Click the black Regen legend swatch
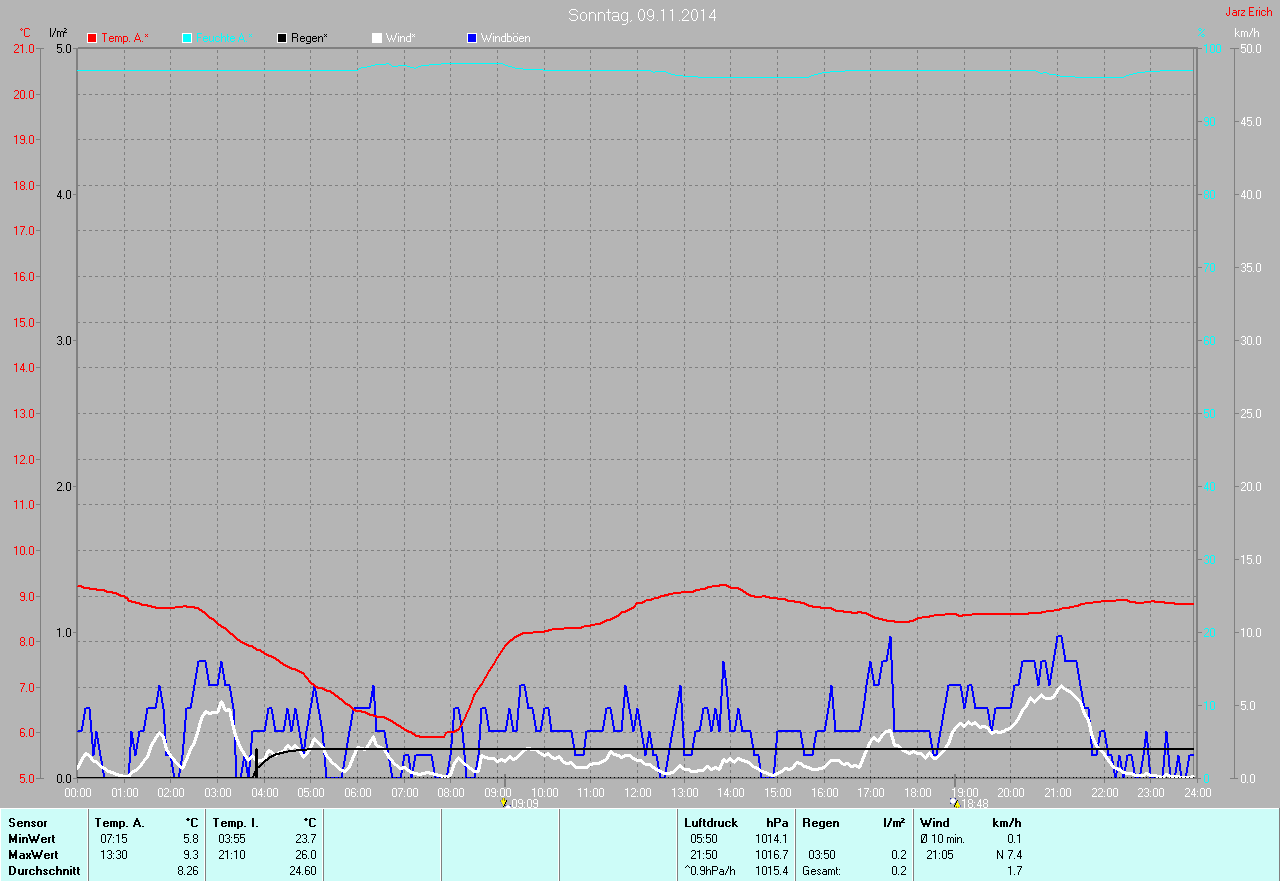The height and width of the screenshot is (881, 1280). coord(282,38)
